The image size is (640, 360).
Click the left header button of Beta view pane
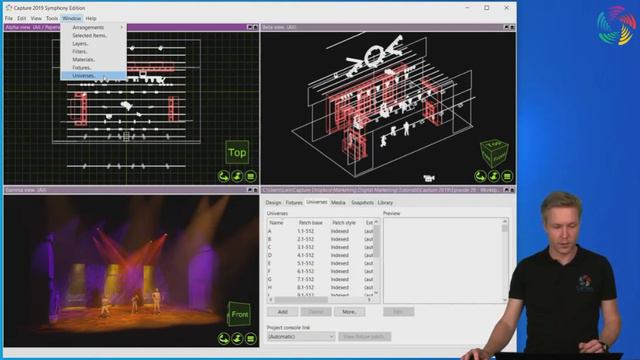(x=506, y=27)
